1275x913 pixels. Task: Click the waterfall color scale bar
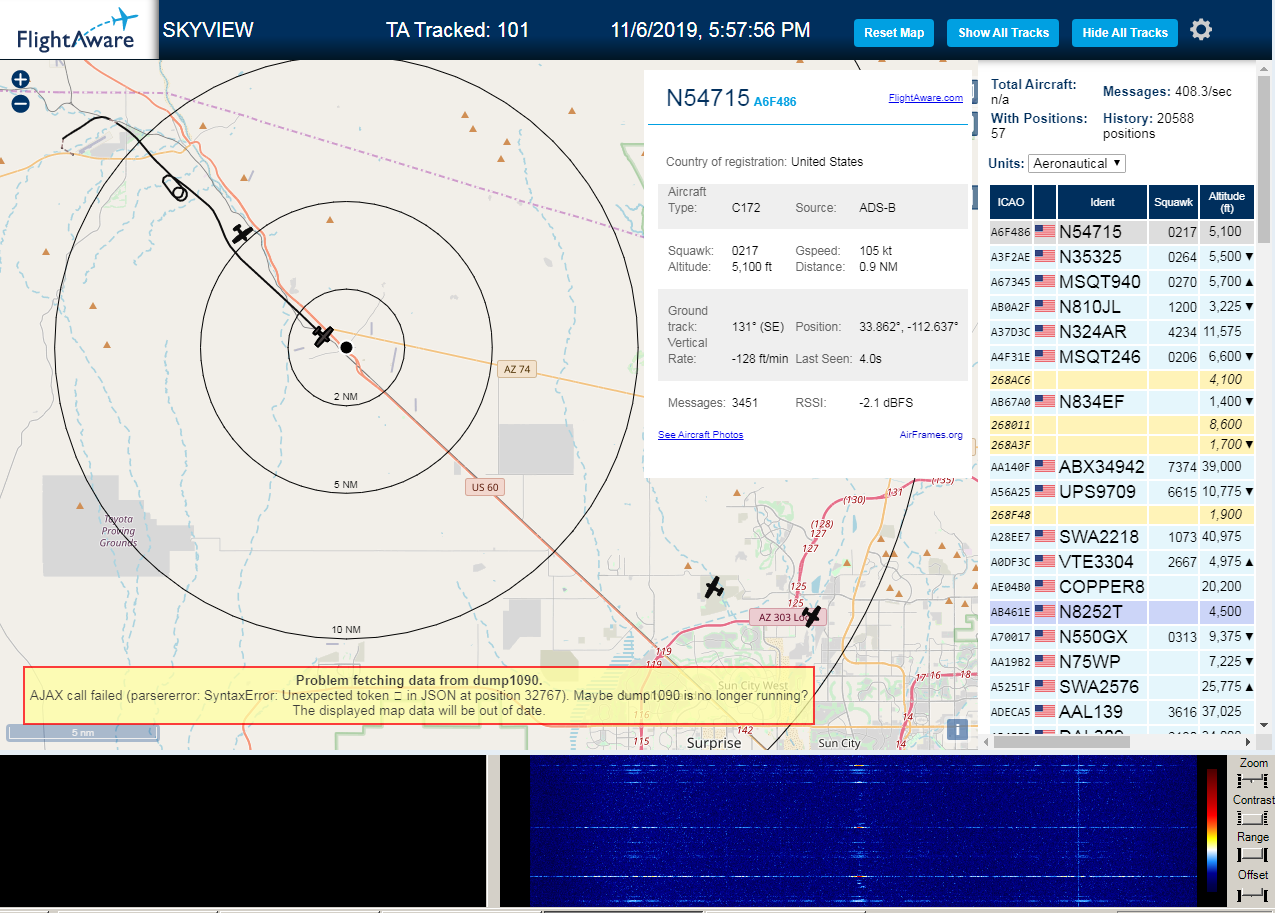tap(1212, 830)
